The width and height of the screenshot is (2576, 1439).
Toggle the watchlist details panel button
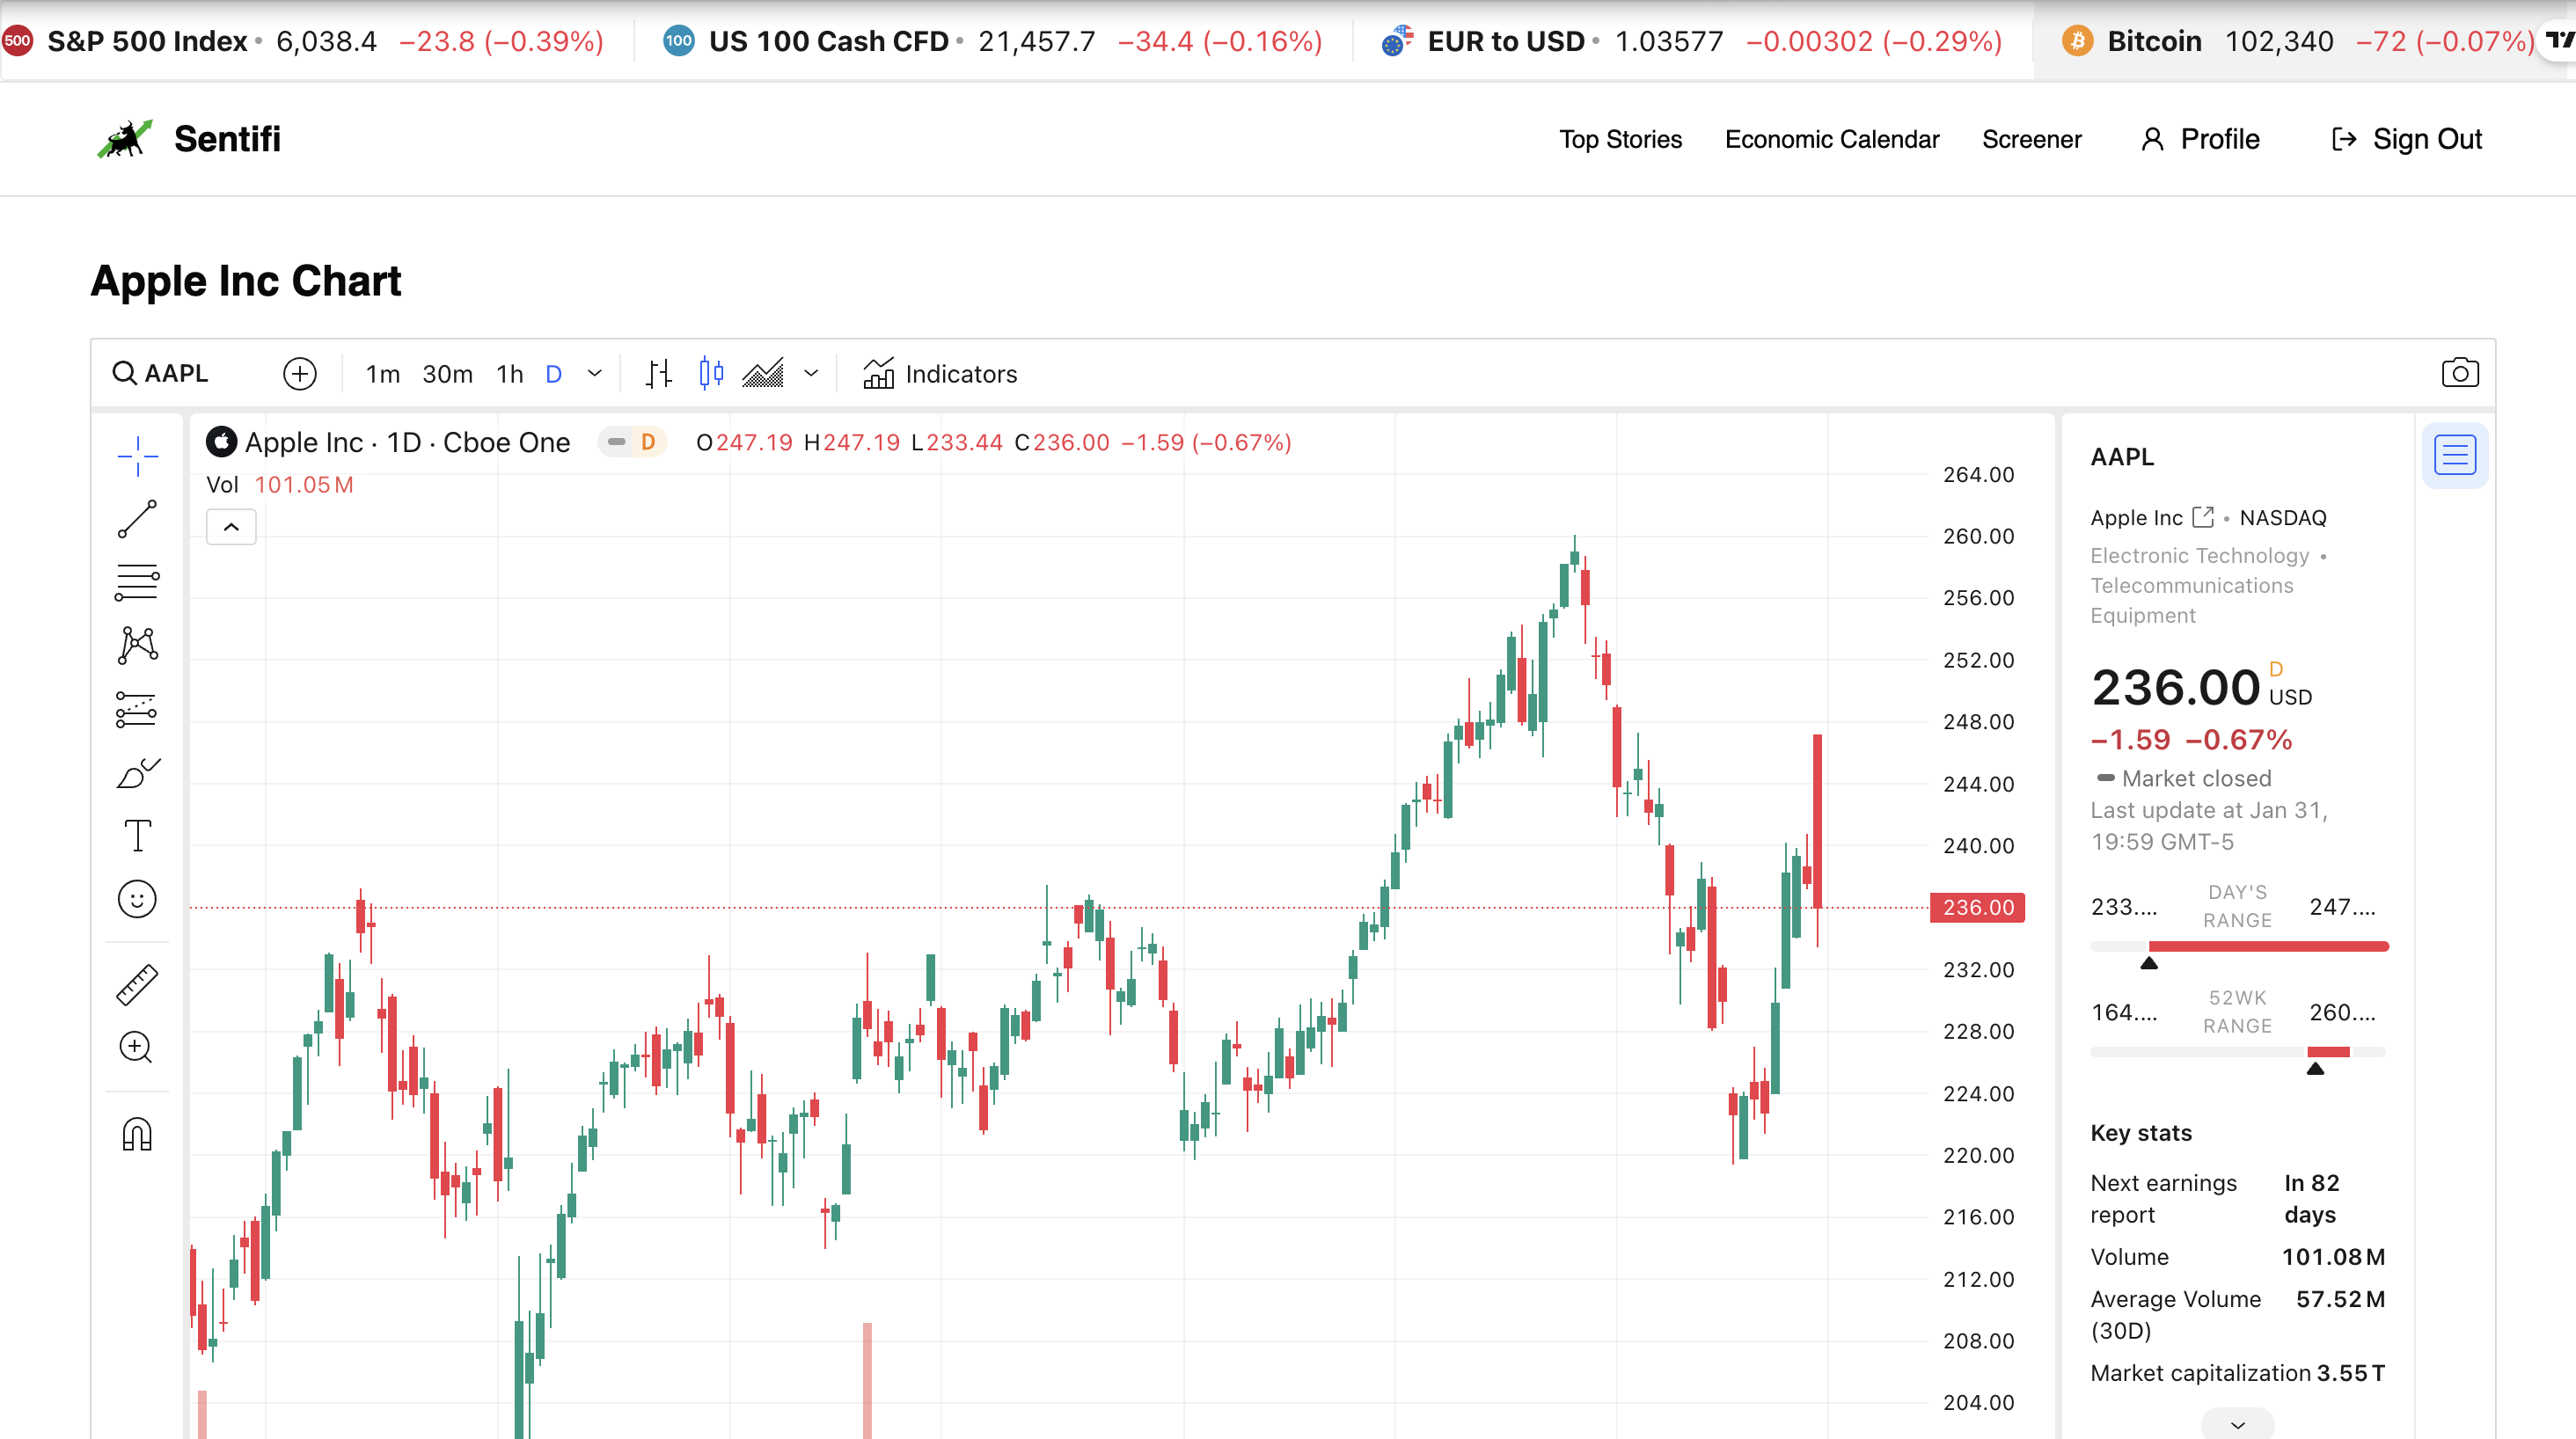[2454, 456]
